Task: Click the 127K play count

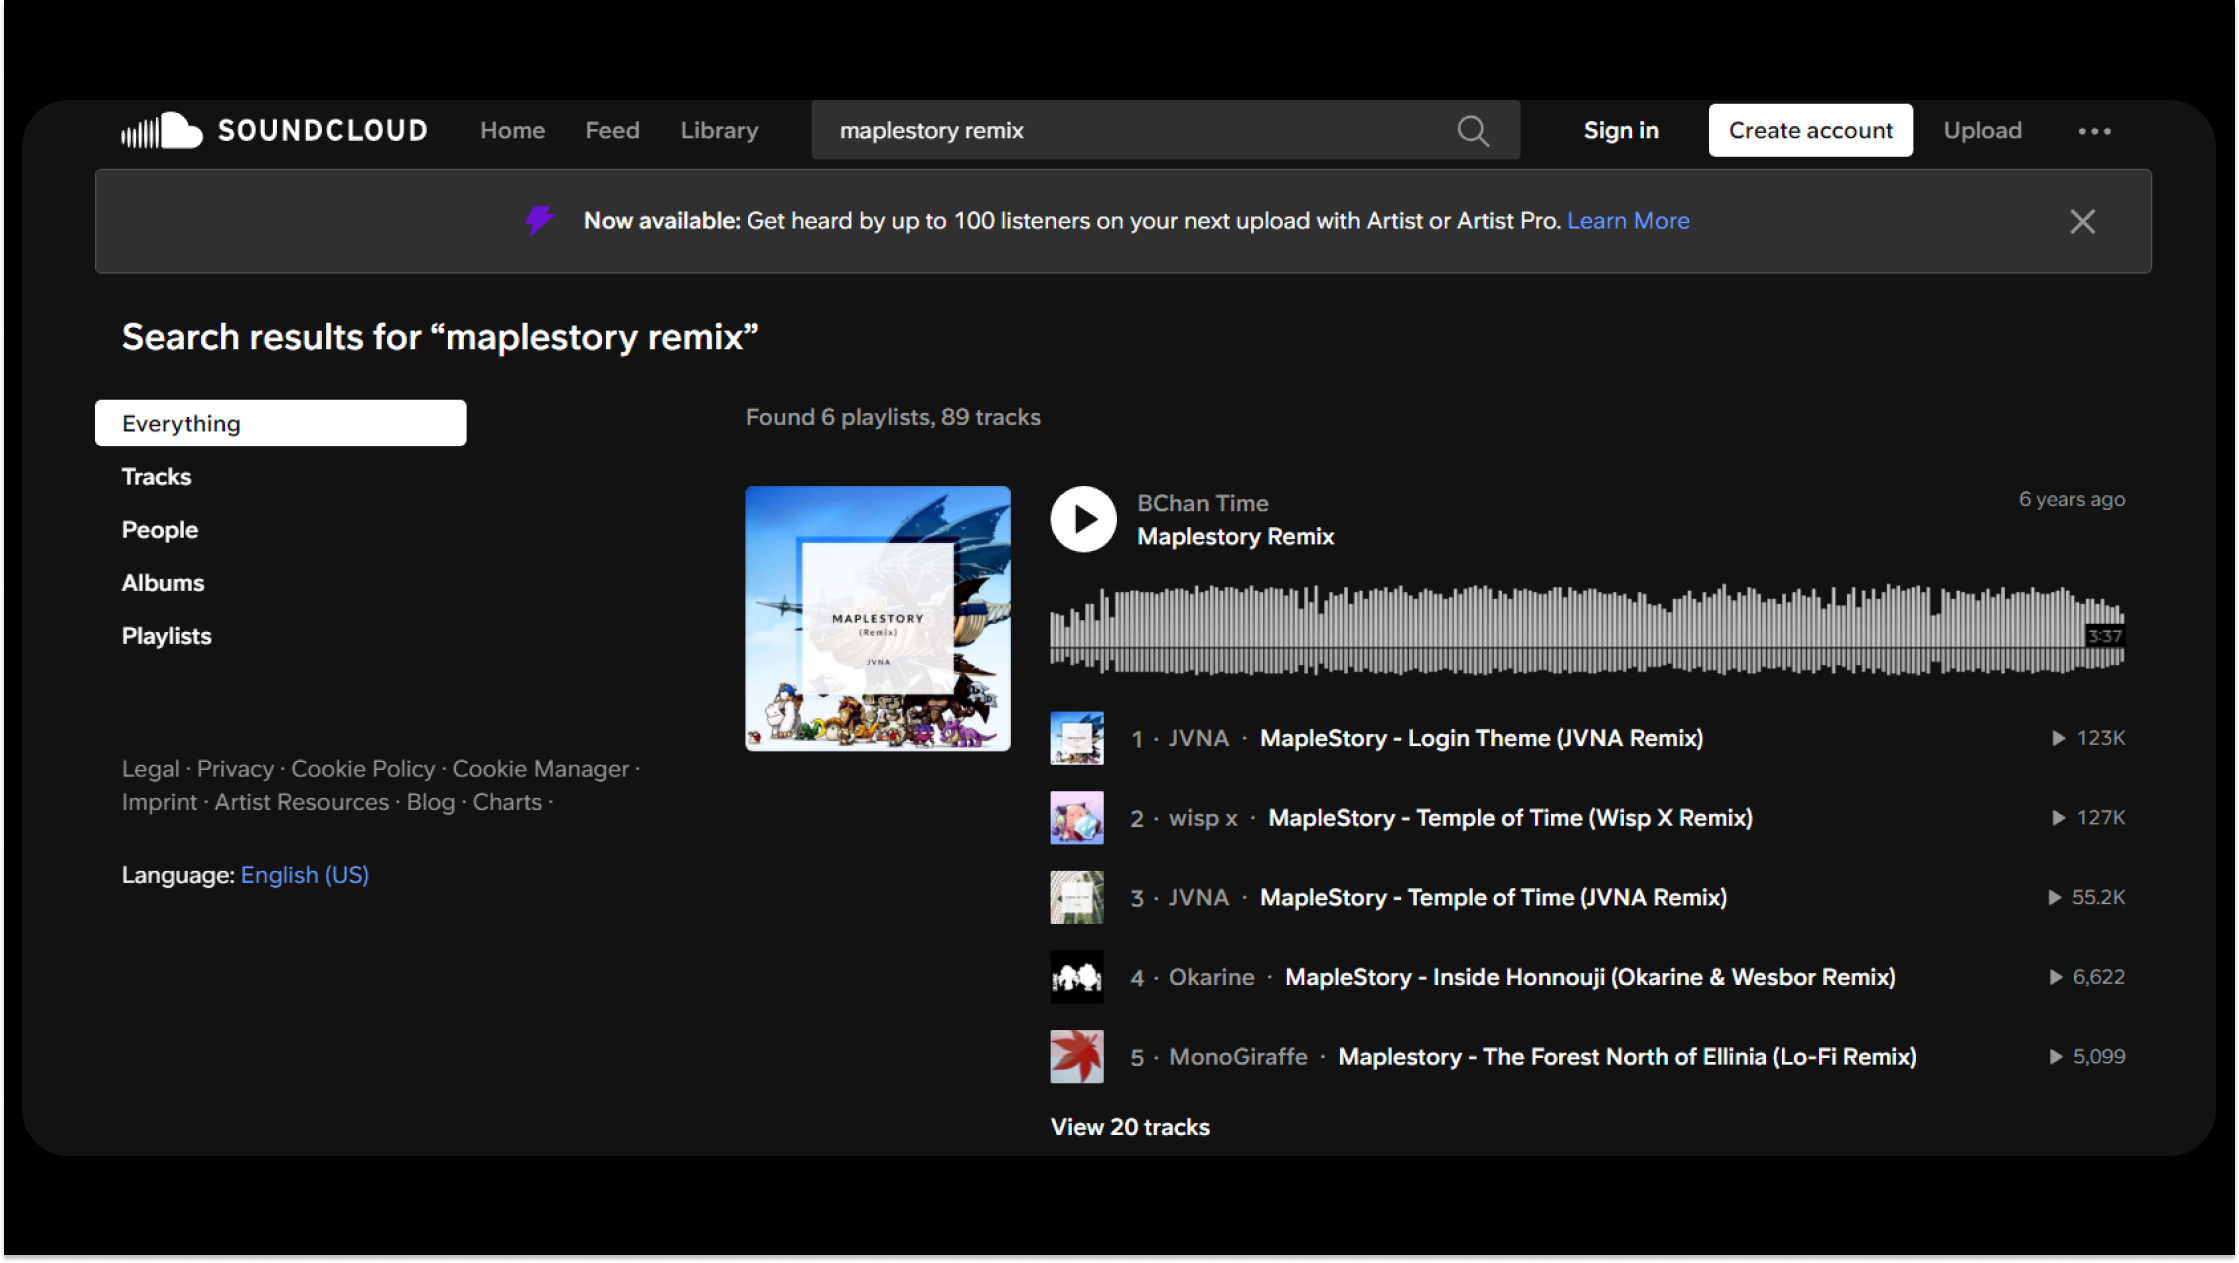Action: [x=2088, y=818]
